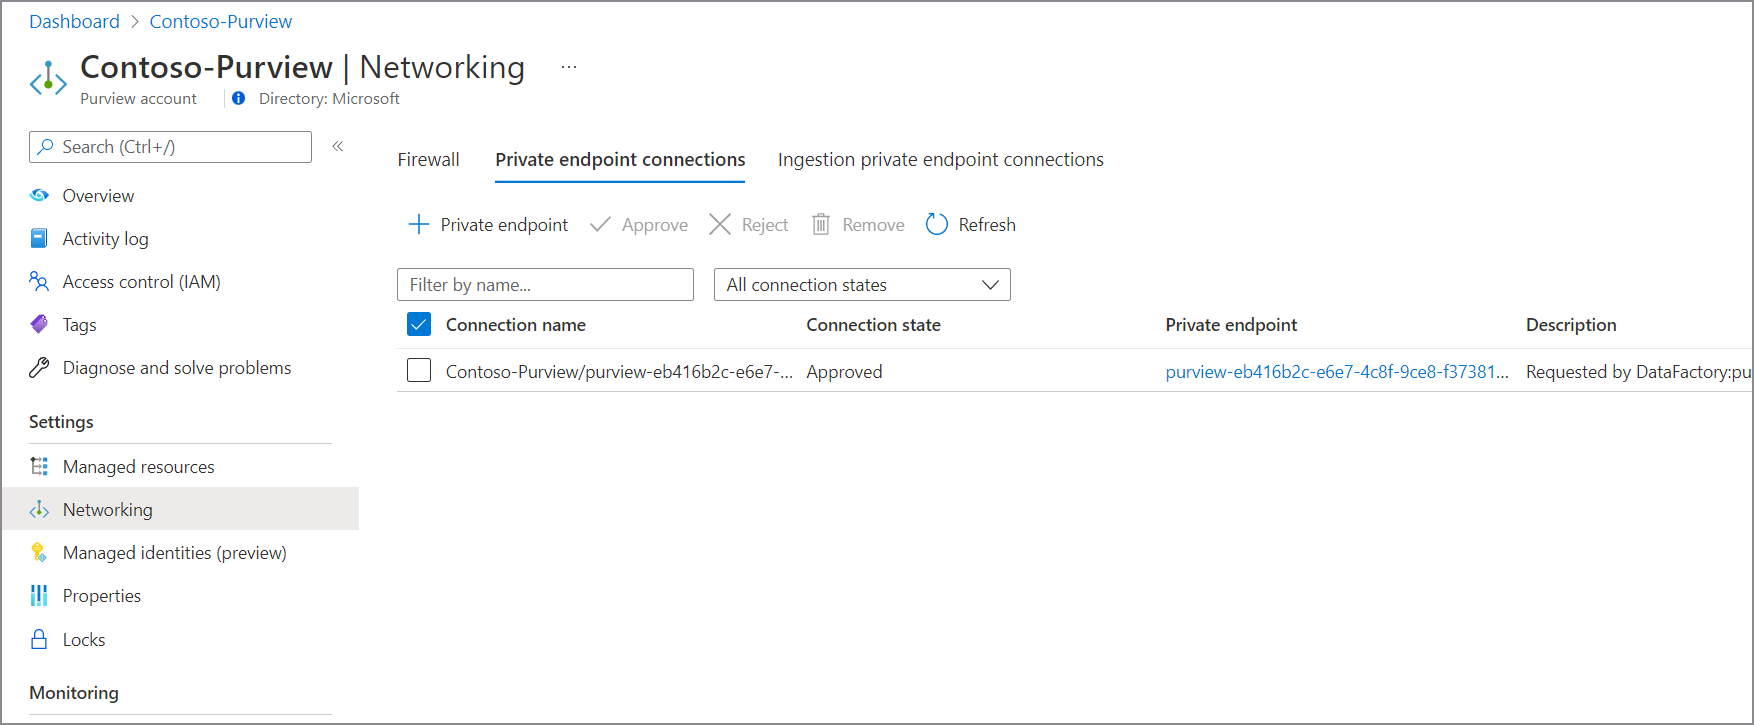
Task: Open the All connection states dropdown
Action: coord(862,284)
